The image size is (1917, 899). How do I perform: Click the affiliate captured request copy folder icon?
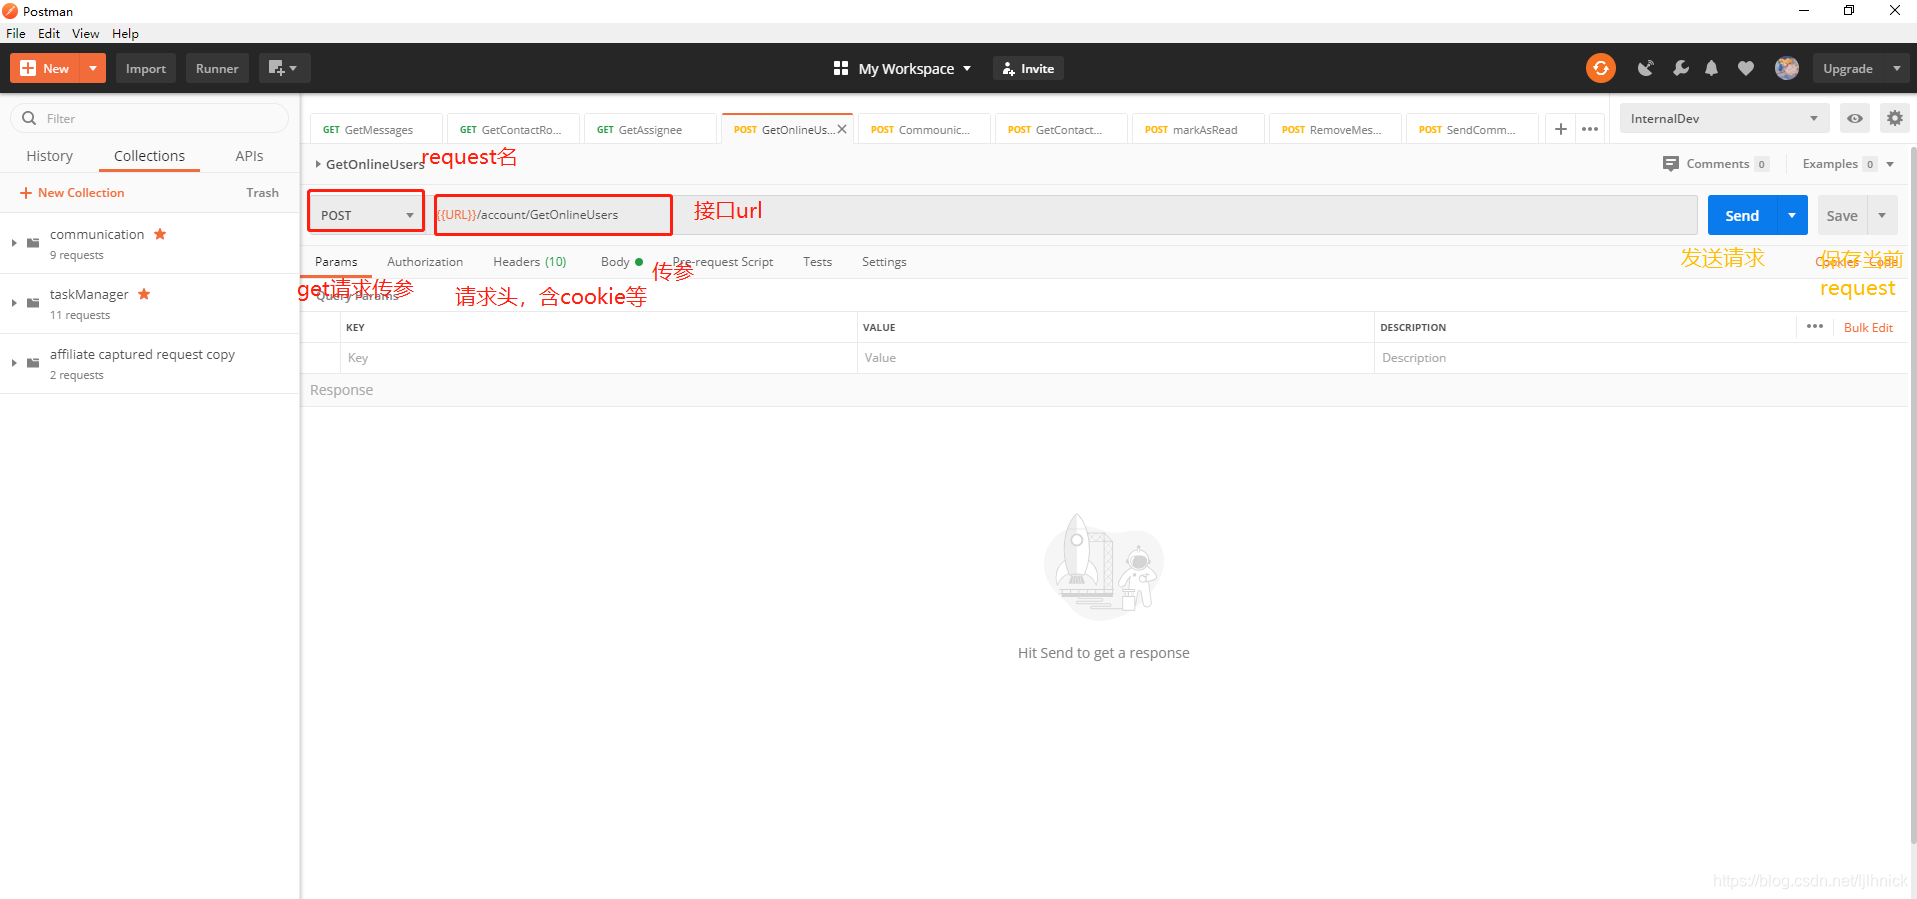(33, 363)
